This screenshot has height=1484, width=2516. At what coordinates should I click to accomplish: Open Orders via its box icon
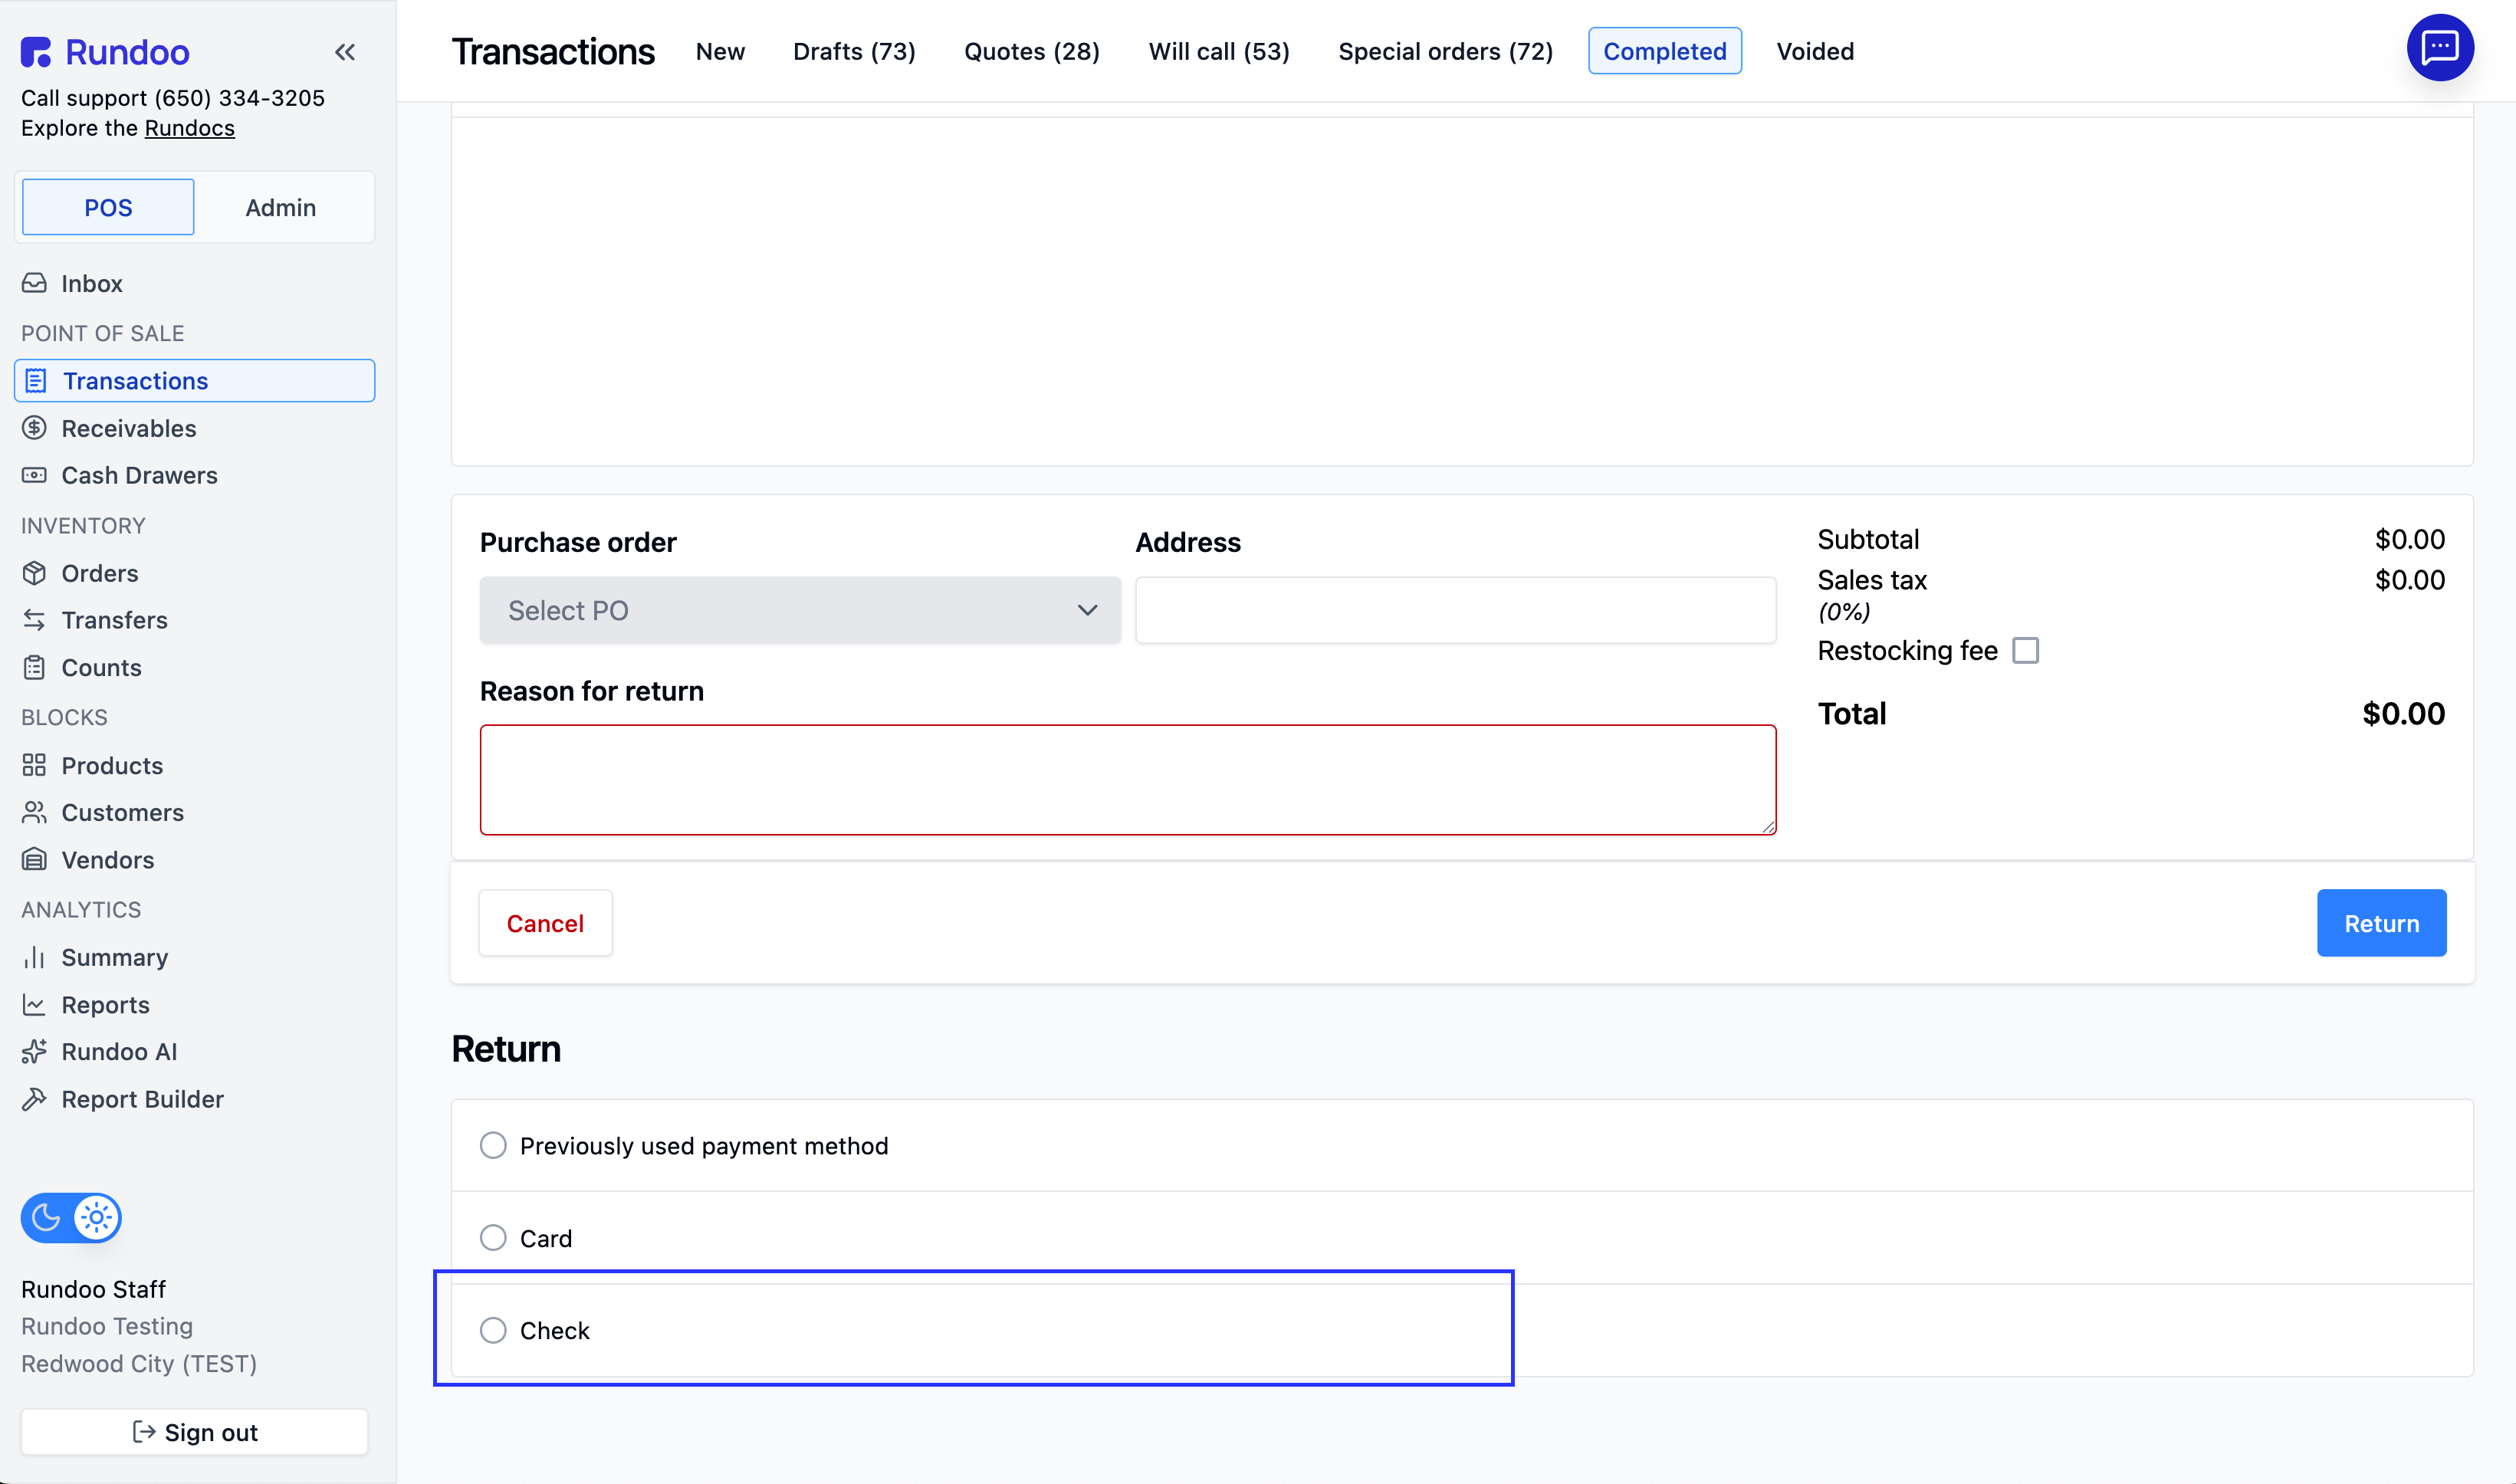[34, 573]
